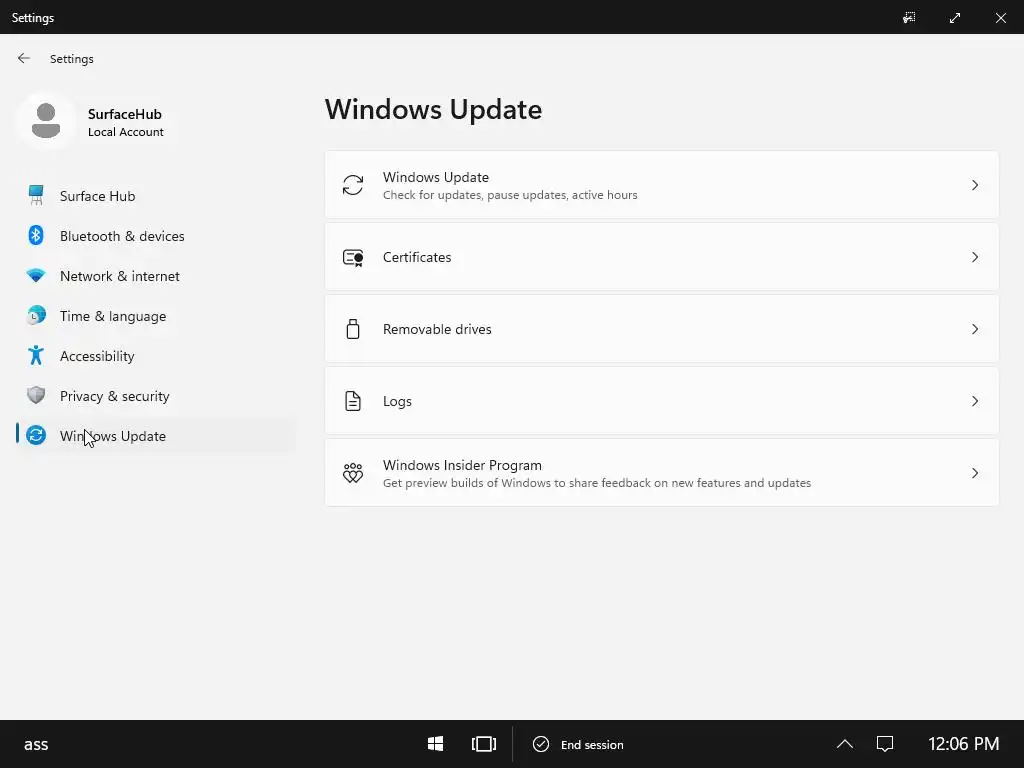
Task: Click the Certificates badge icon
Action: tap(353, 257)
